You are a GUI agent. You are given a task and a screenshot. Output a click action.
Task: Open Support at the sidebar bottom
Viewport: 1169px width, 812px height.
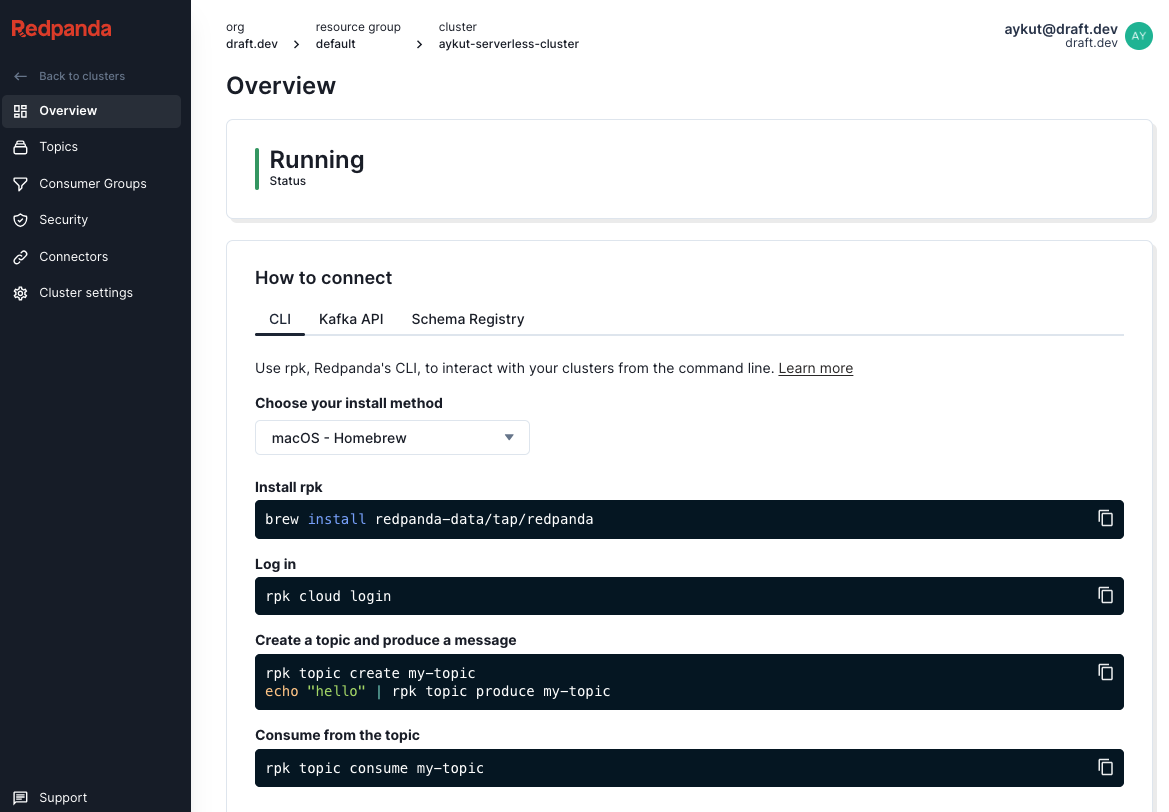pyautogui.click(x=63, y=798)
